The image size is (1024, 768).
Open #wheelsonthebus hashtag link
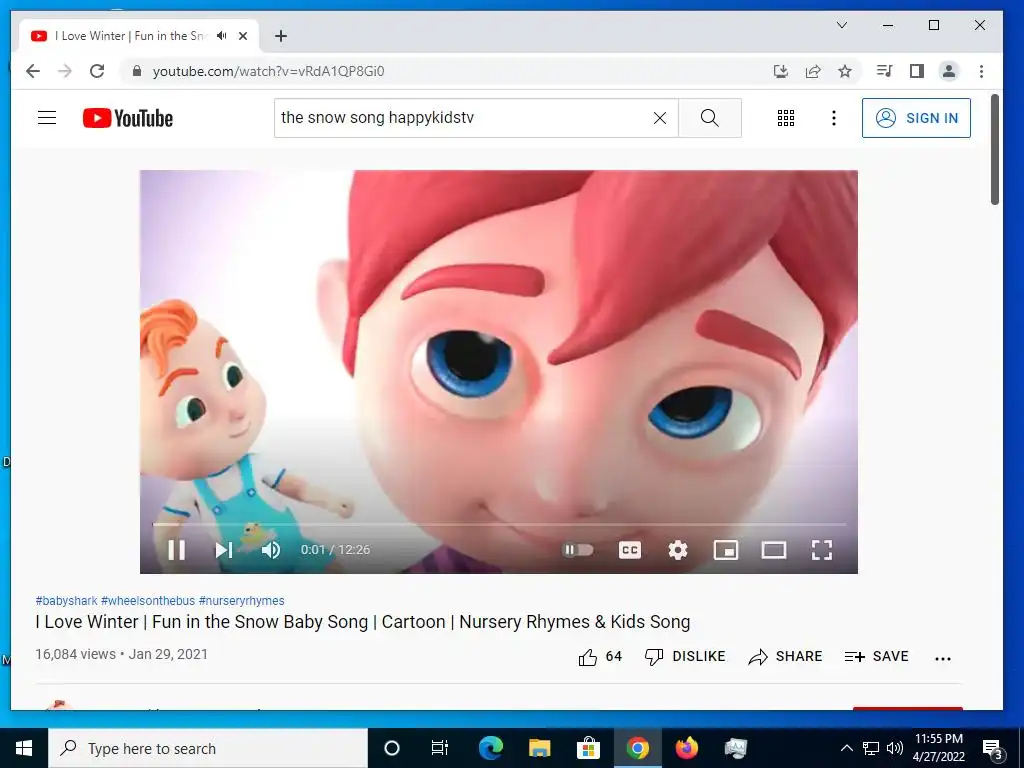tap(148, 600)
